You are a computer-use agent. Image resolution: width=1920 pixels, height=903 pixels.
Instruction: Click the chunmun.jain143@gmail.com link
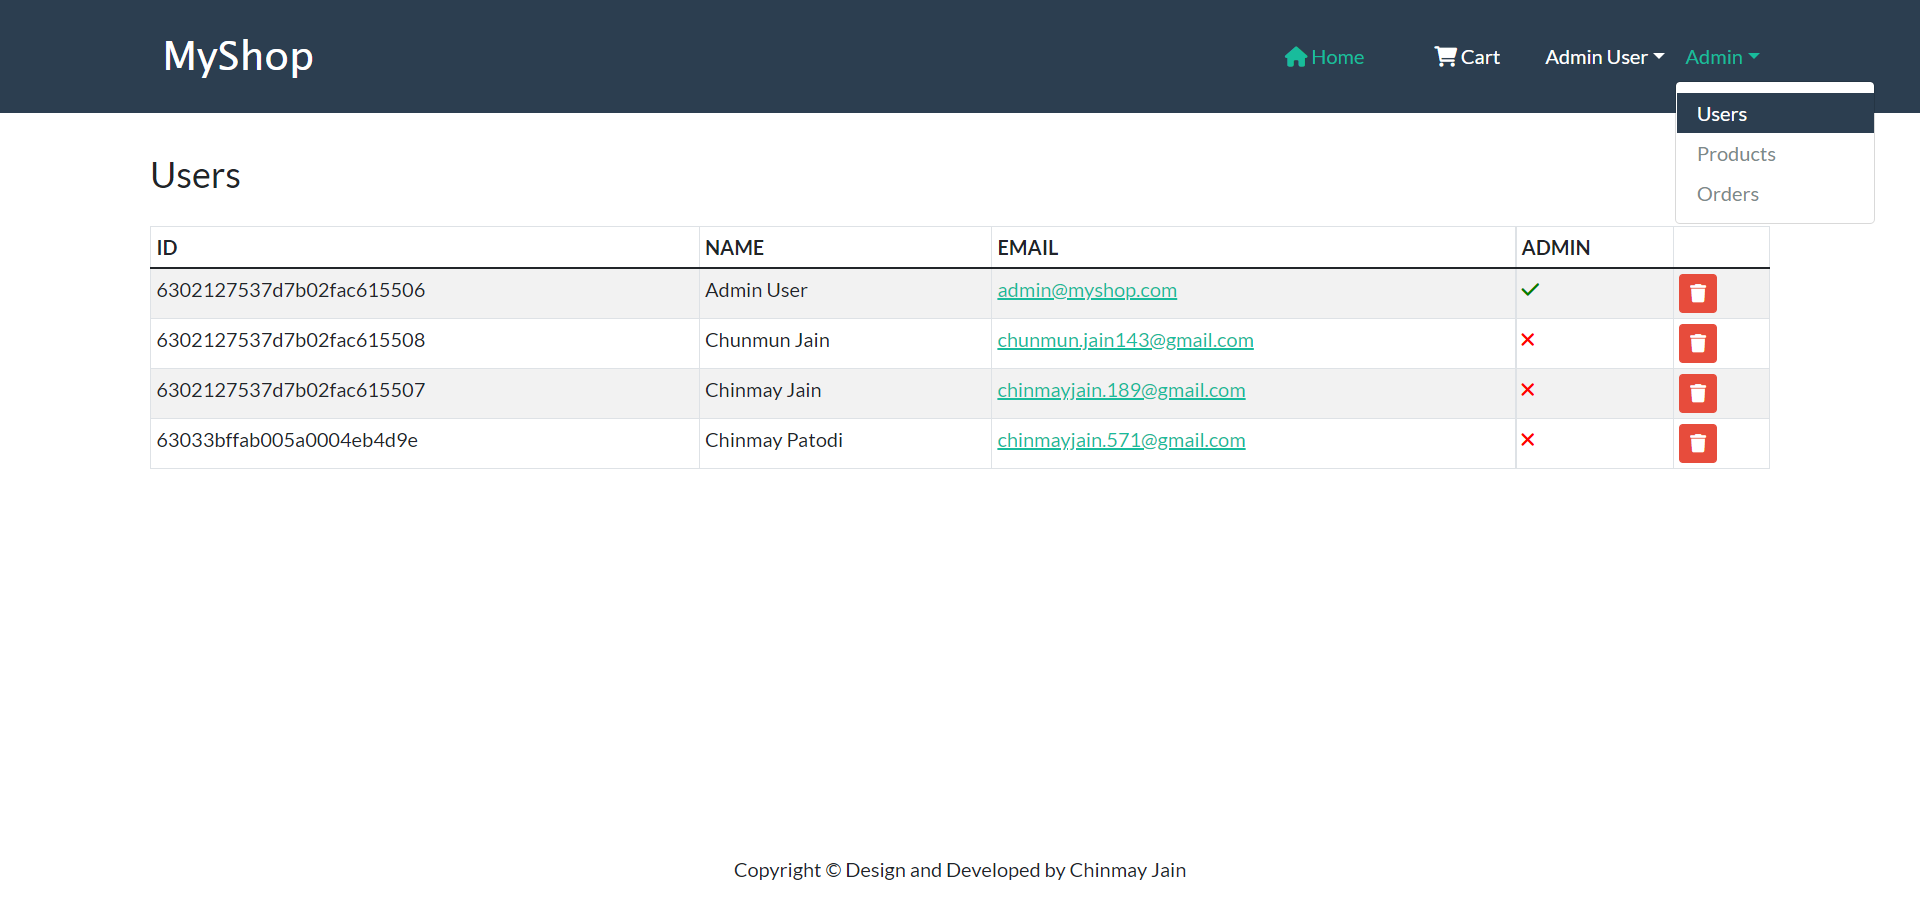(x=1125, y=340)
